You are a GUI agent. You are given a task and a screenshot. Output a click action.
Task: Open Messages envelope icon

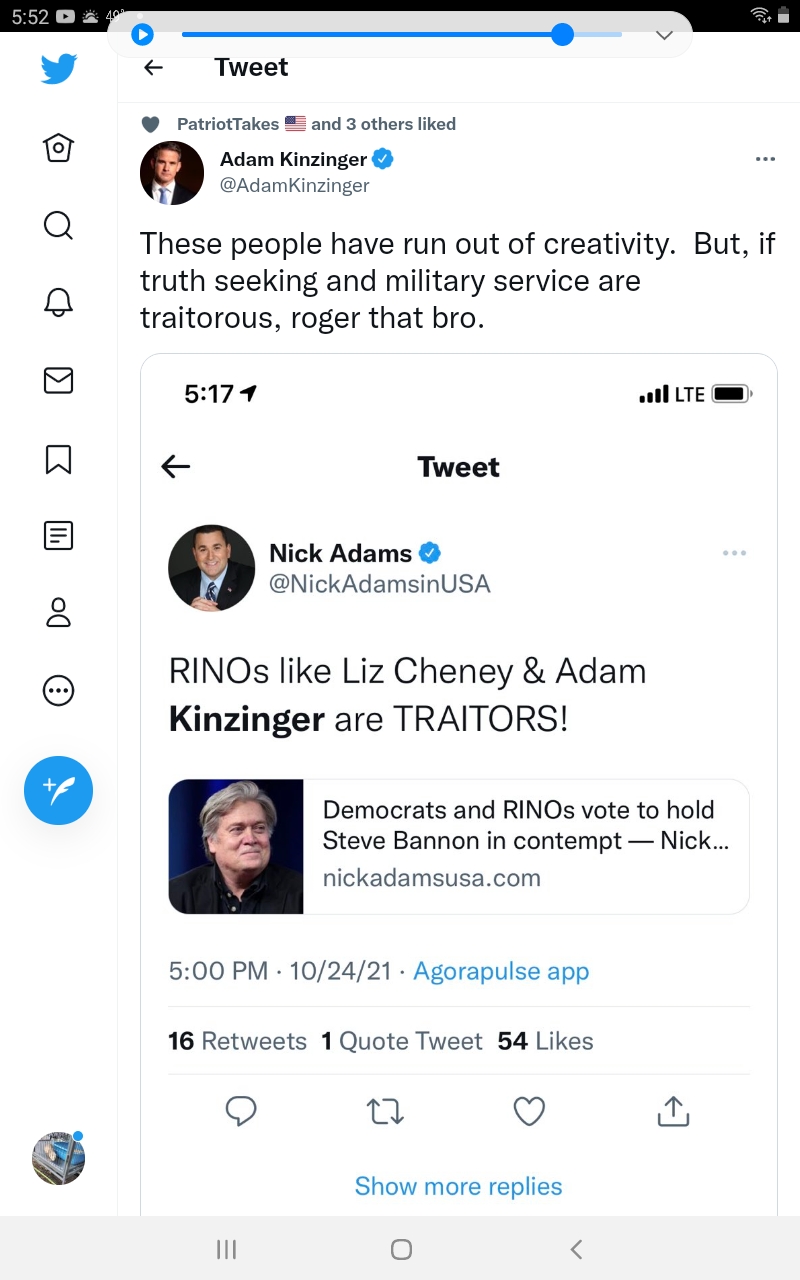click(x=58, y=380)
